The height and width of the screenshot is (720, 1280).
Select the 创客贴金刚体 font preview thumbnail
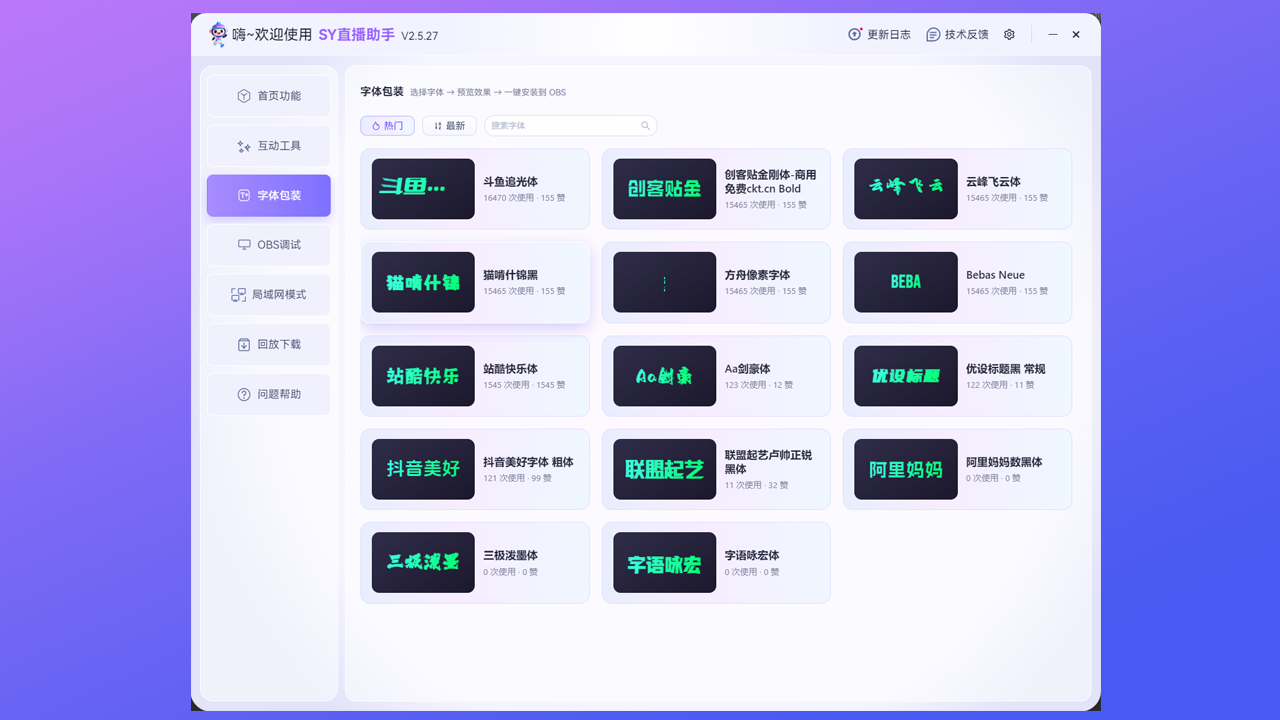(665, 189)
